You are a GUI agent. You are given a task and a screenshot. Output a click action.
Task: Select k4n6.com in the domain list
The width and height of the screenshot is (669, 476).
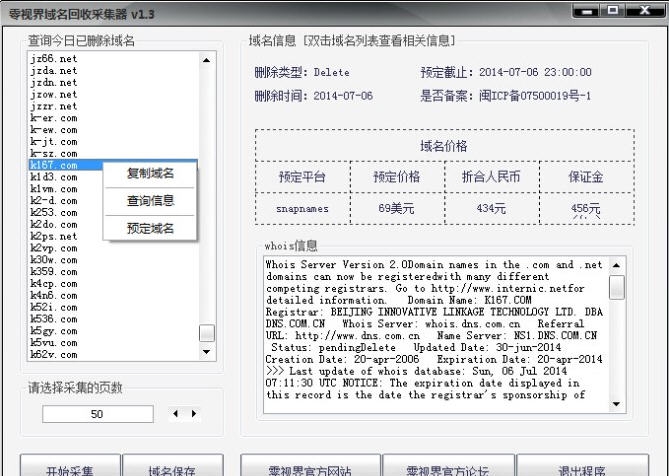point(54,296)
